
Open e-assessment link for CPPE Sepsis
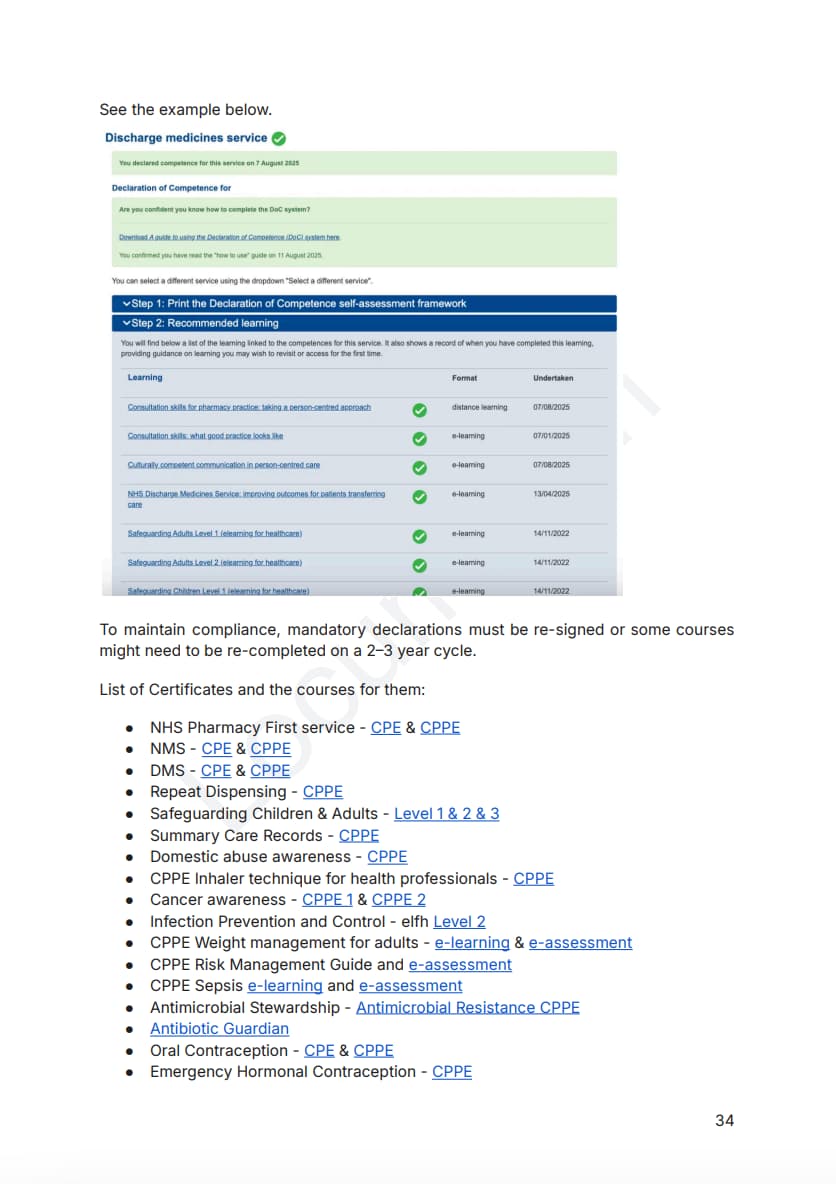click(x=410, y=986)
